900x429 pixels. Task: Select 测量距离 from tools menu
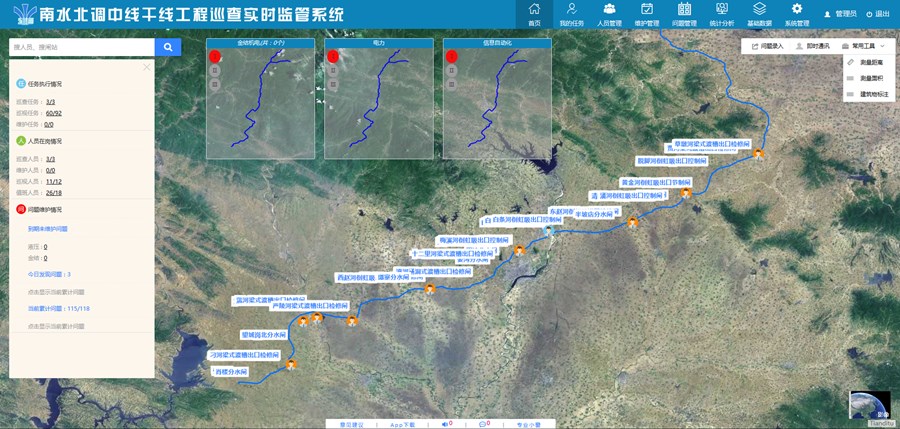pos(870,62)
